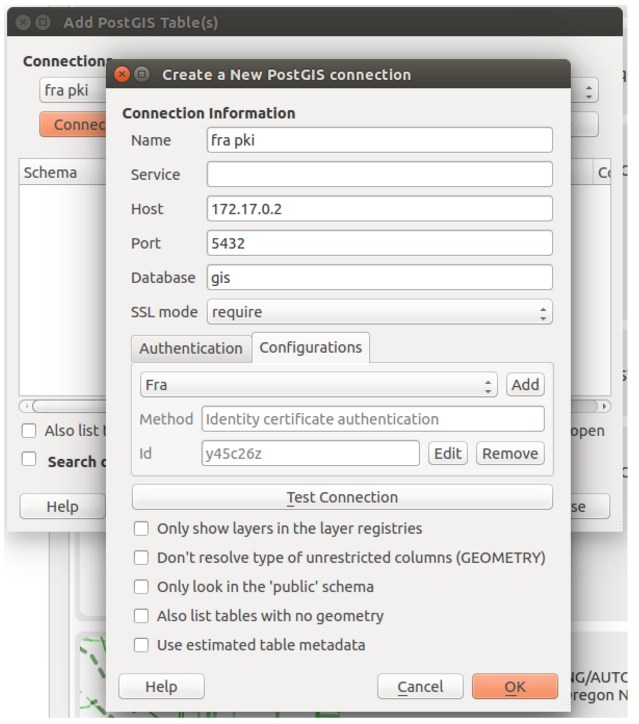Enable Also list tables with no geometry
The image size is (639, 724).
tap(141, 616)
